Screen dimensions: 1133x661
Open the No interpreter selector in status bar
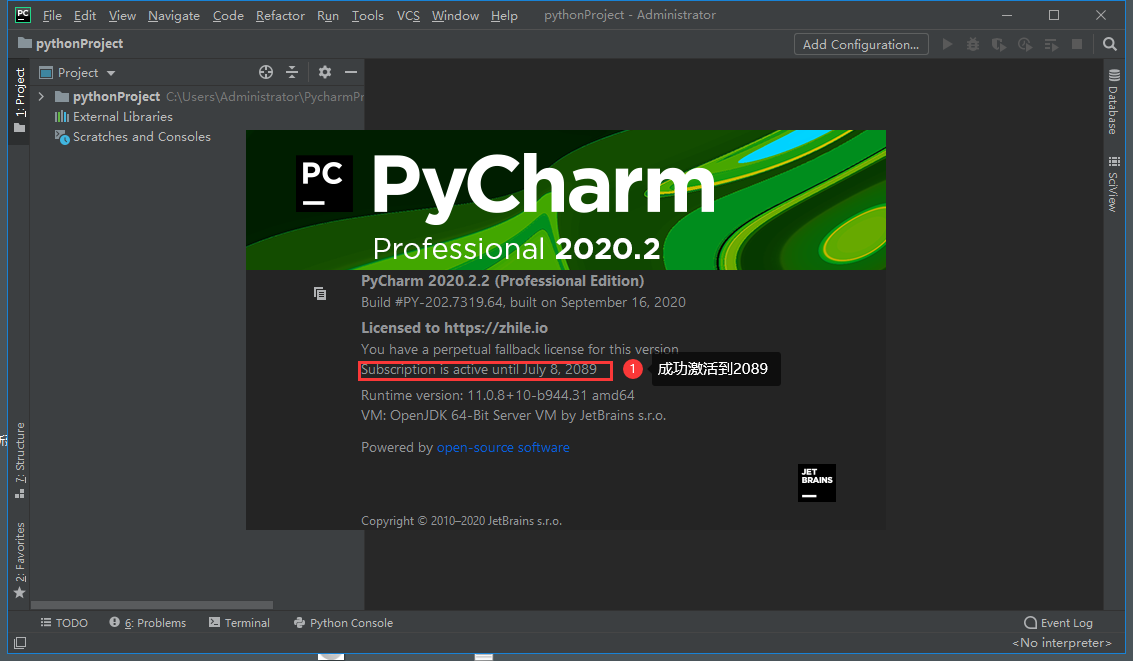coord(1061,643)
